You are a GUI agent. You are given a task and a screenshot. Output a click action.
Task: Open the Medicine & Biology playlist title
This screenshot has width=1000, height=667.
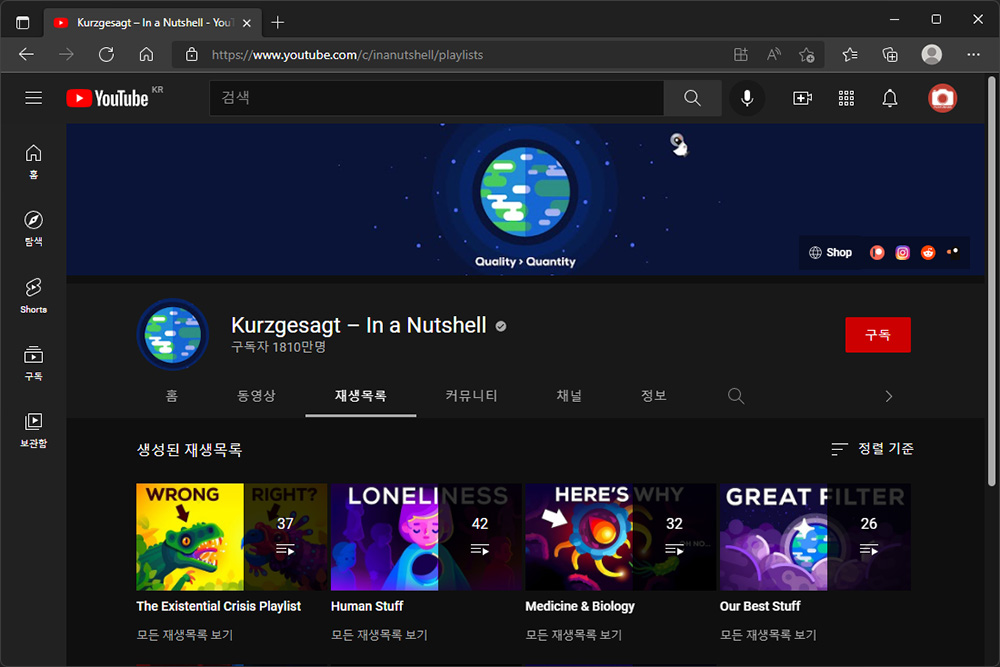pyautogui.click(x=580, y=606)
